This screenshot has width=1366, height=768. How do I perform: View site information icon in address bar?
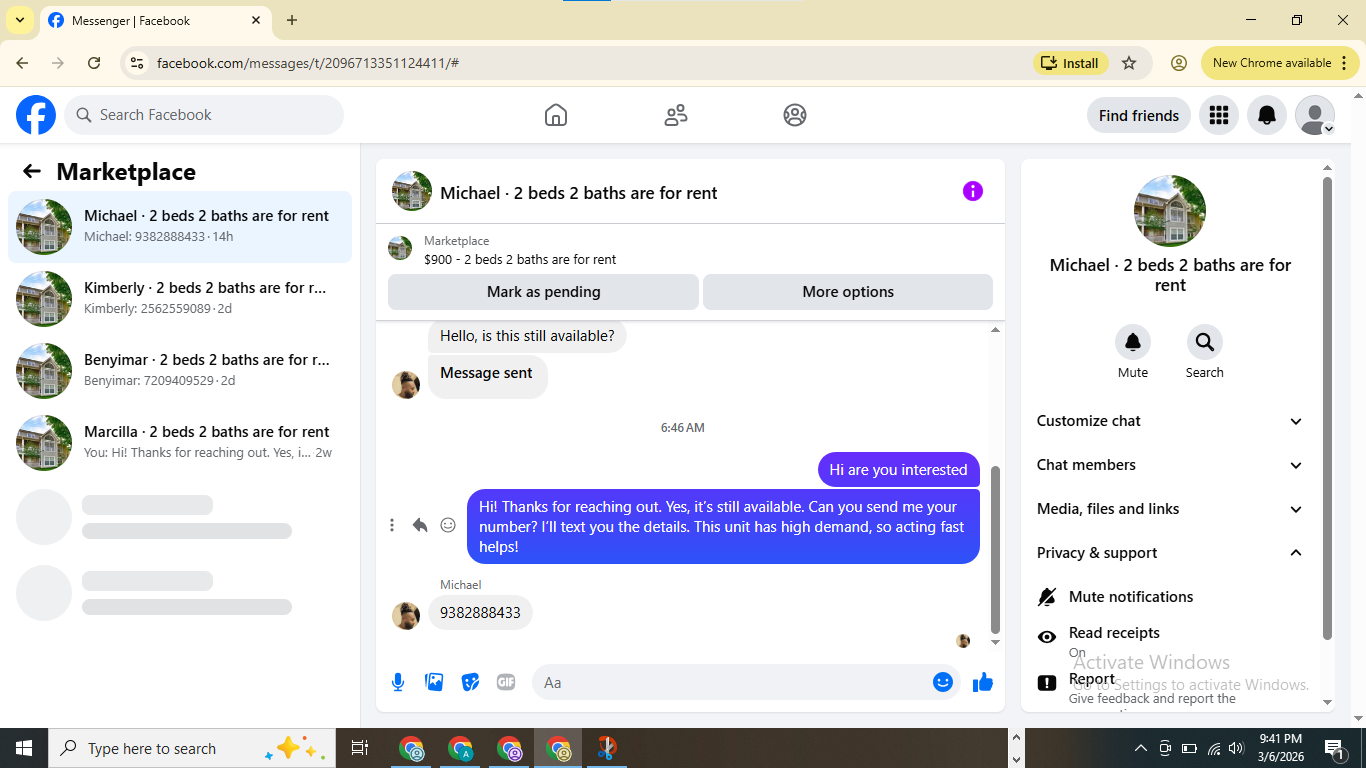tap(139, 63)
